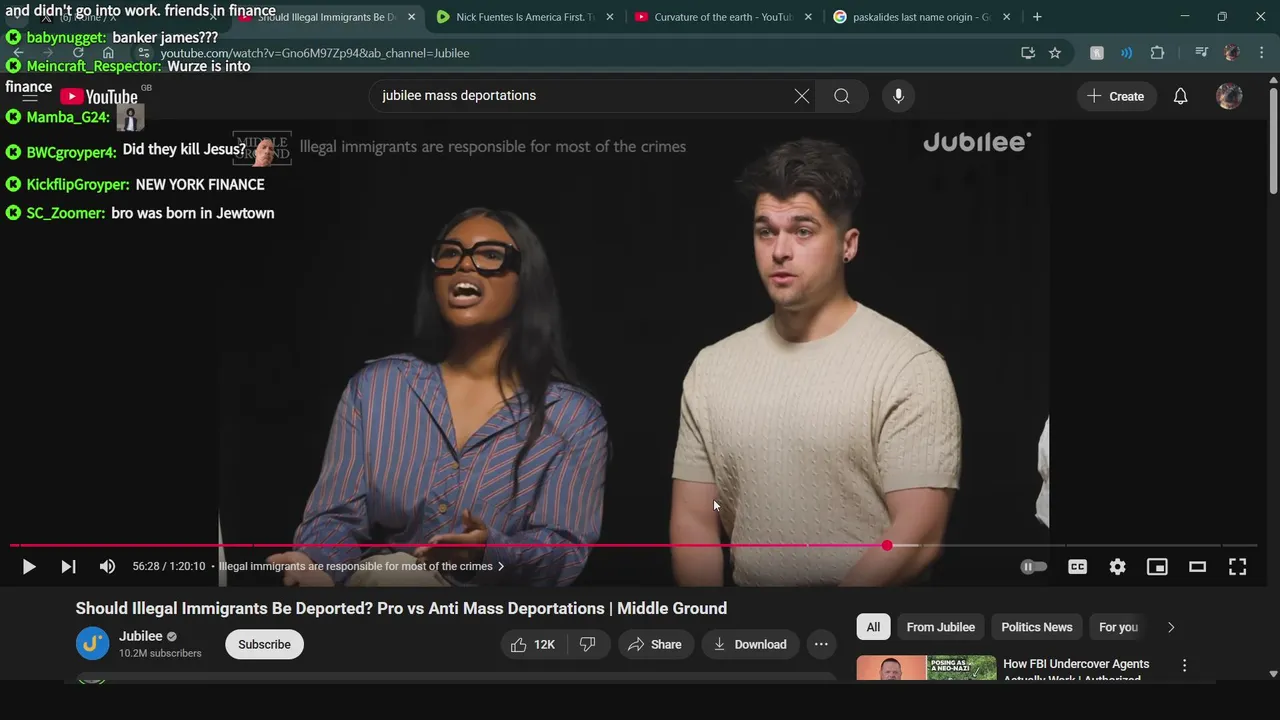Select the 'For you' filter chip

(1118, 627)
